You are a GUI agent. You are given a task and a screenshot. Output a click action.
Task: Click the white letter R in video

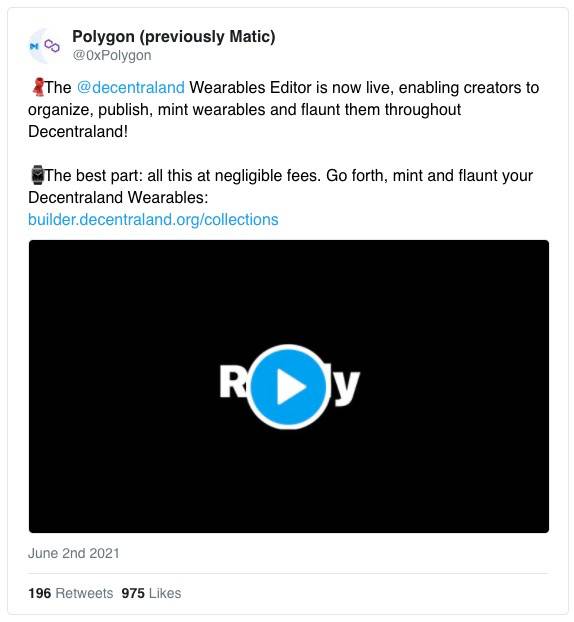[233, 381]
